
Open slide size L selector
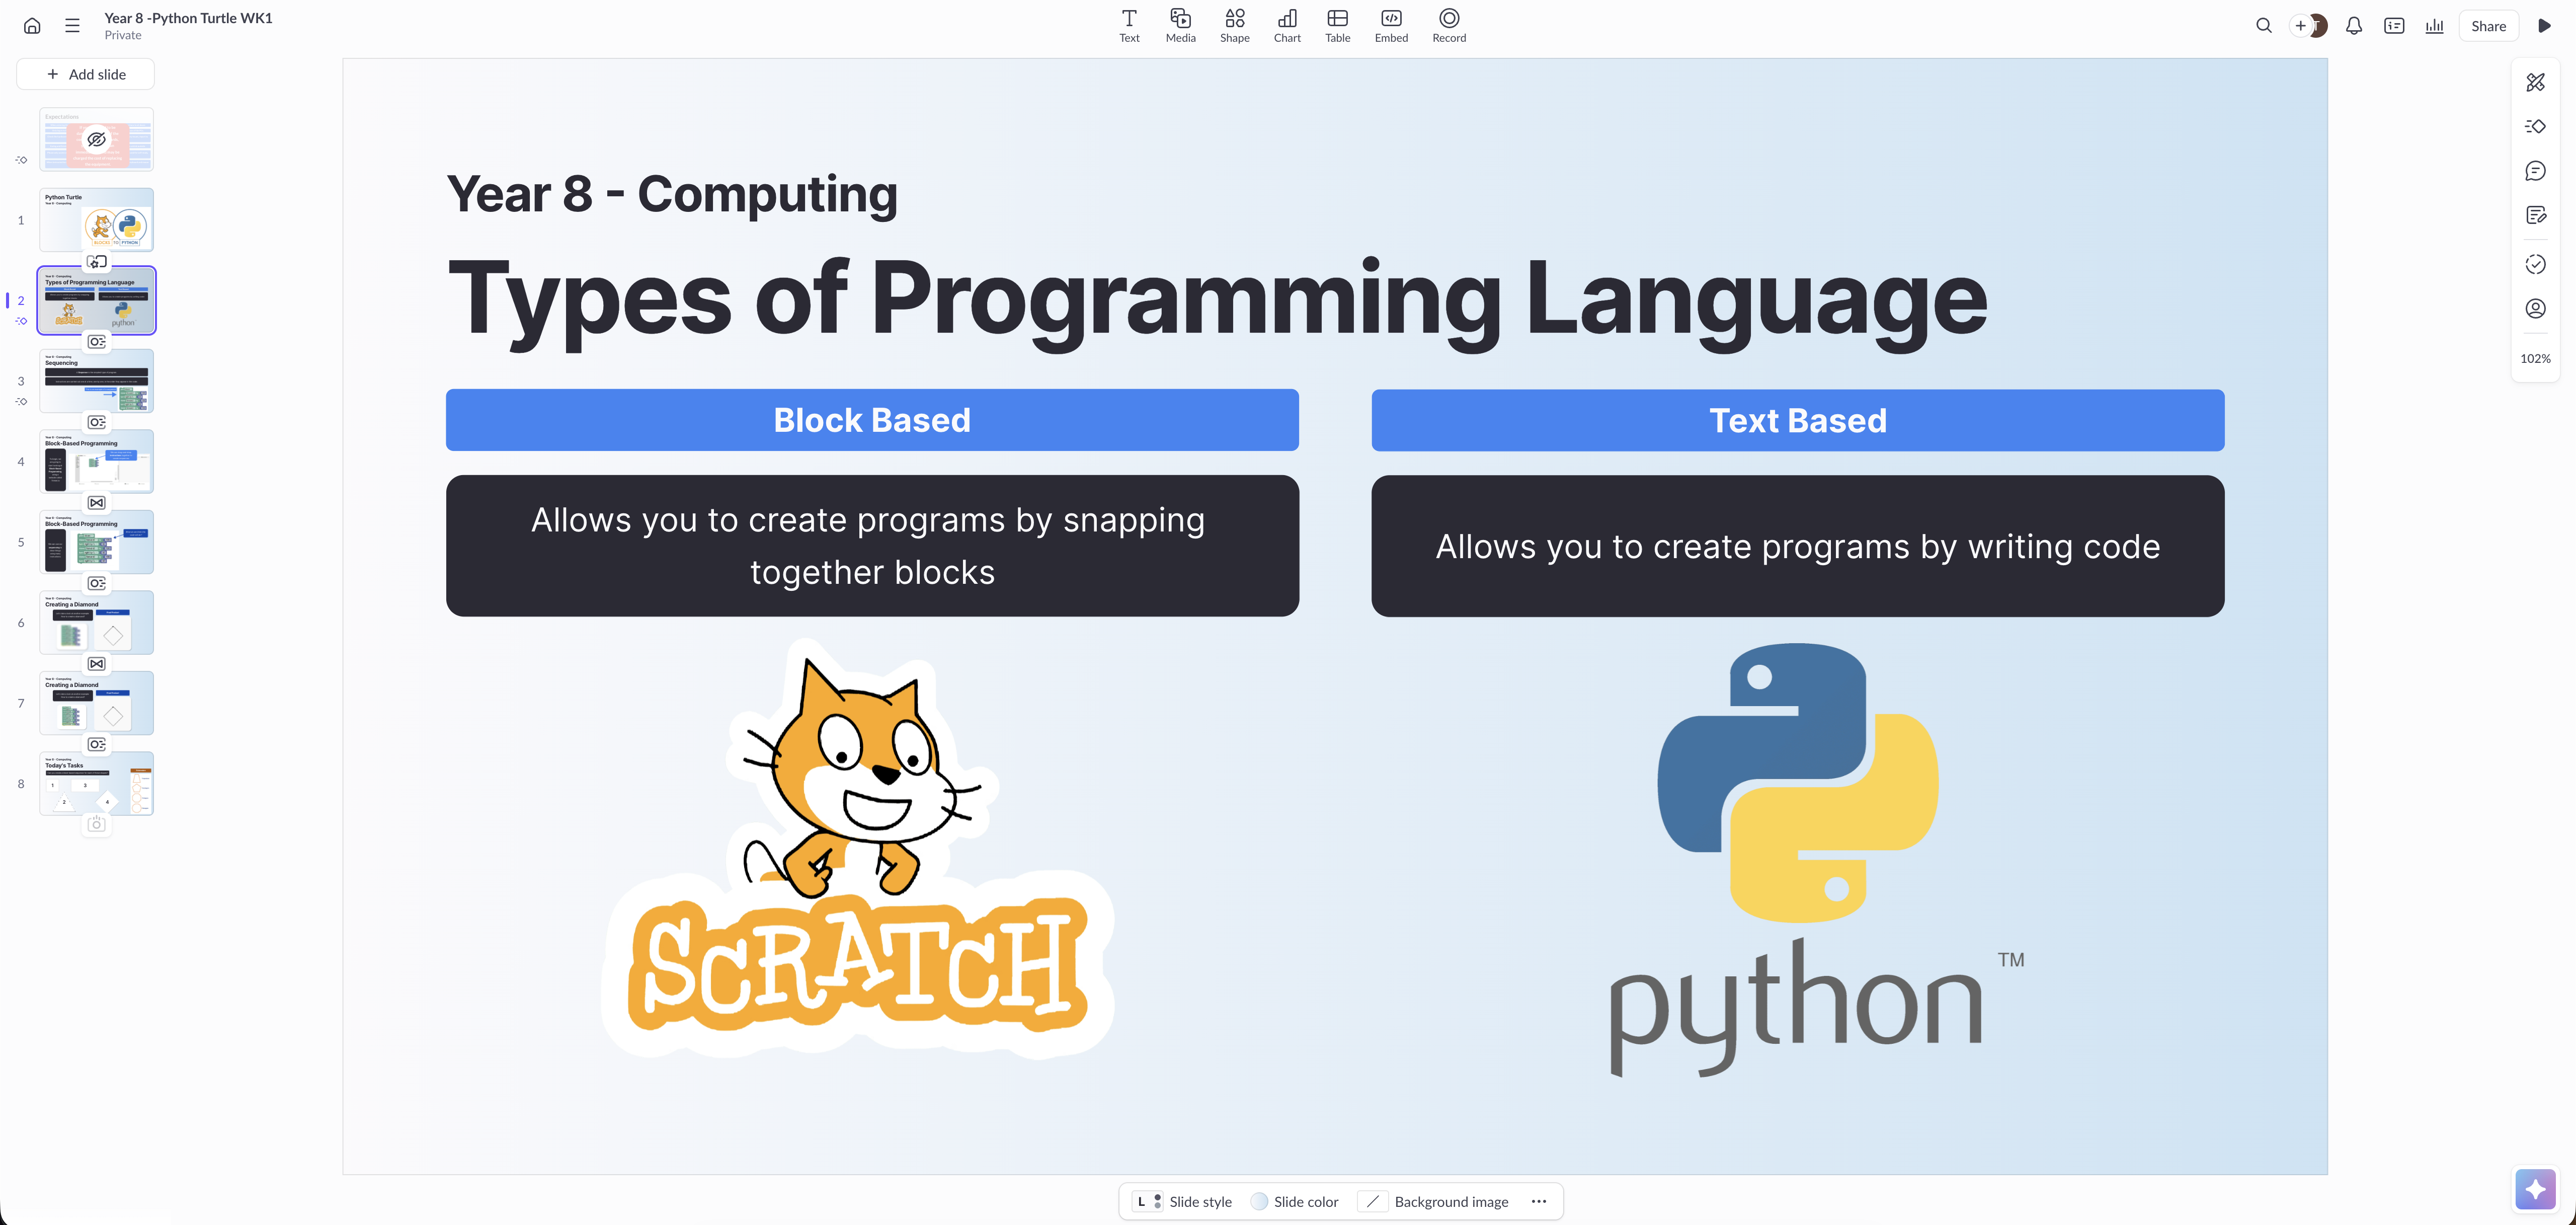(1148, 1201)
